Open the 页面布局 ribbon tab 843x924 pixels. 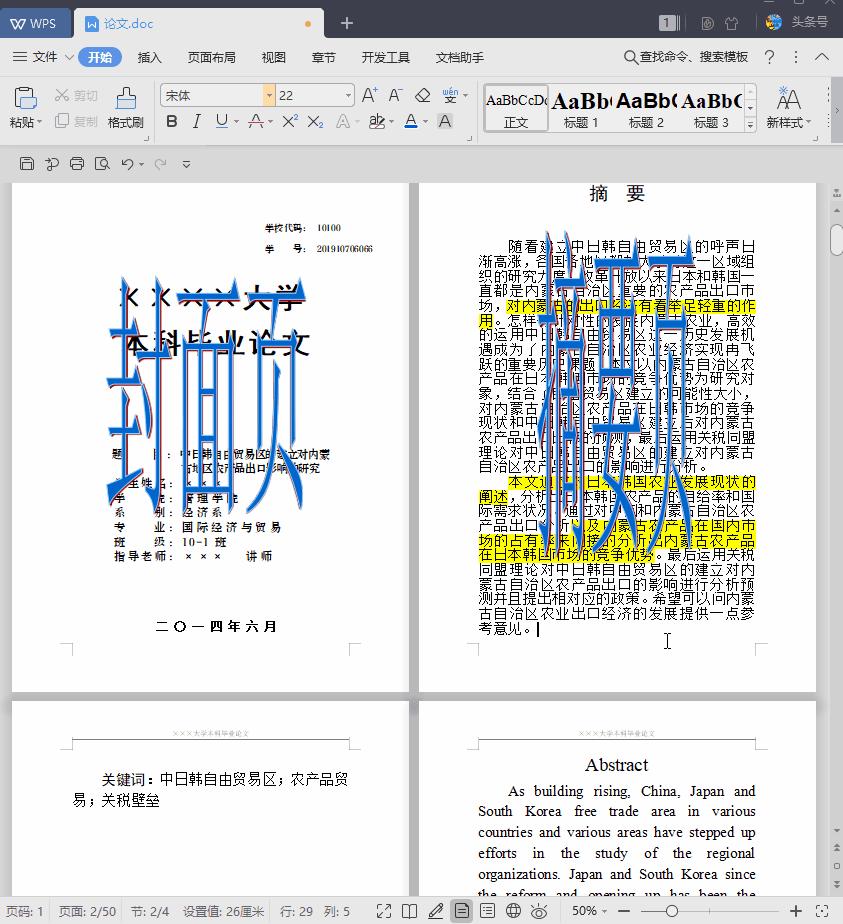pos(212,57)
